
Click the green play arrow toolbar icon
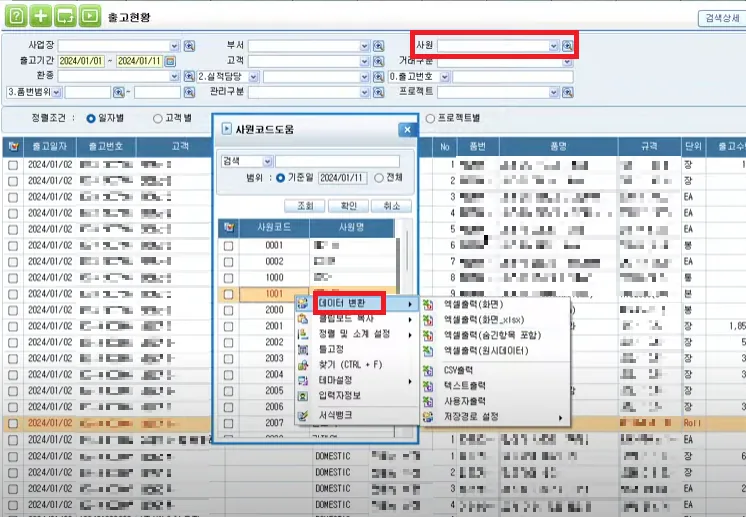[89, 17]
